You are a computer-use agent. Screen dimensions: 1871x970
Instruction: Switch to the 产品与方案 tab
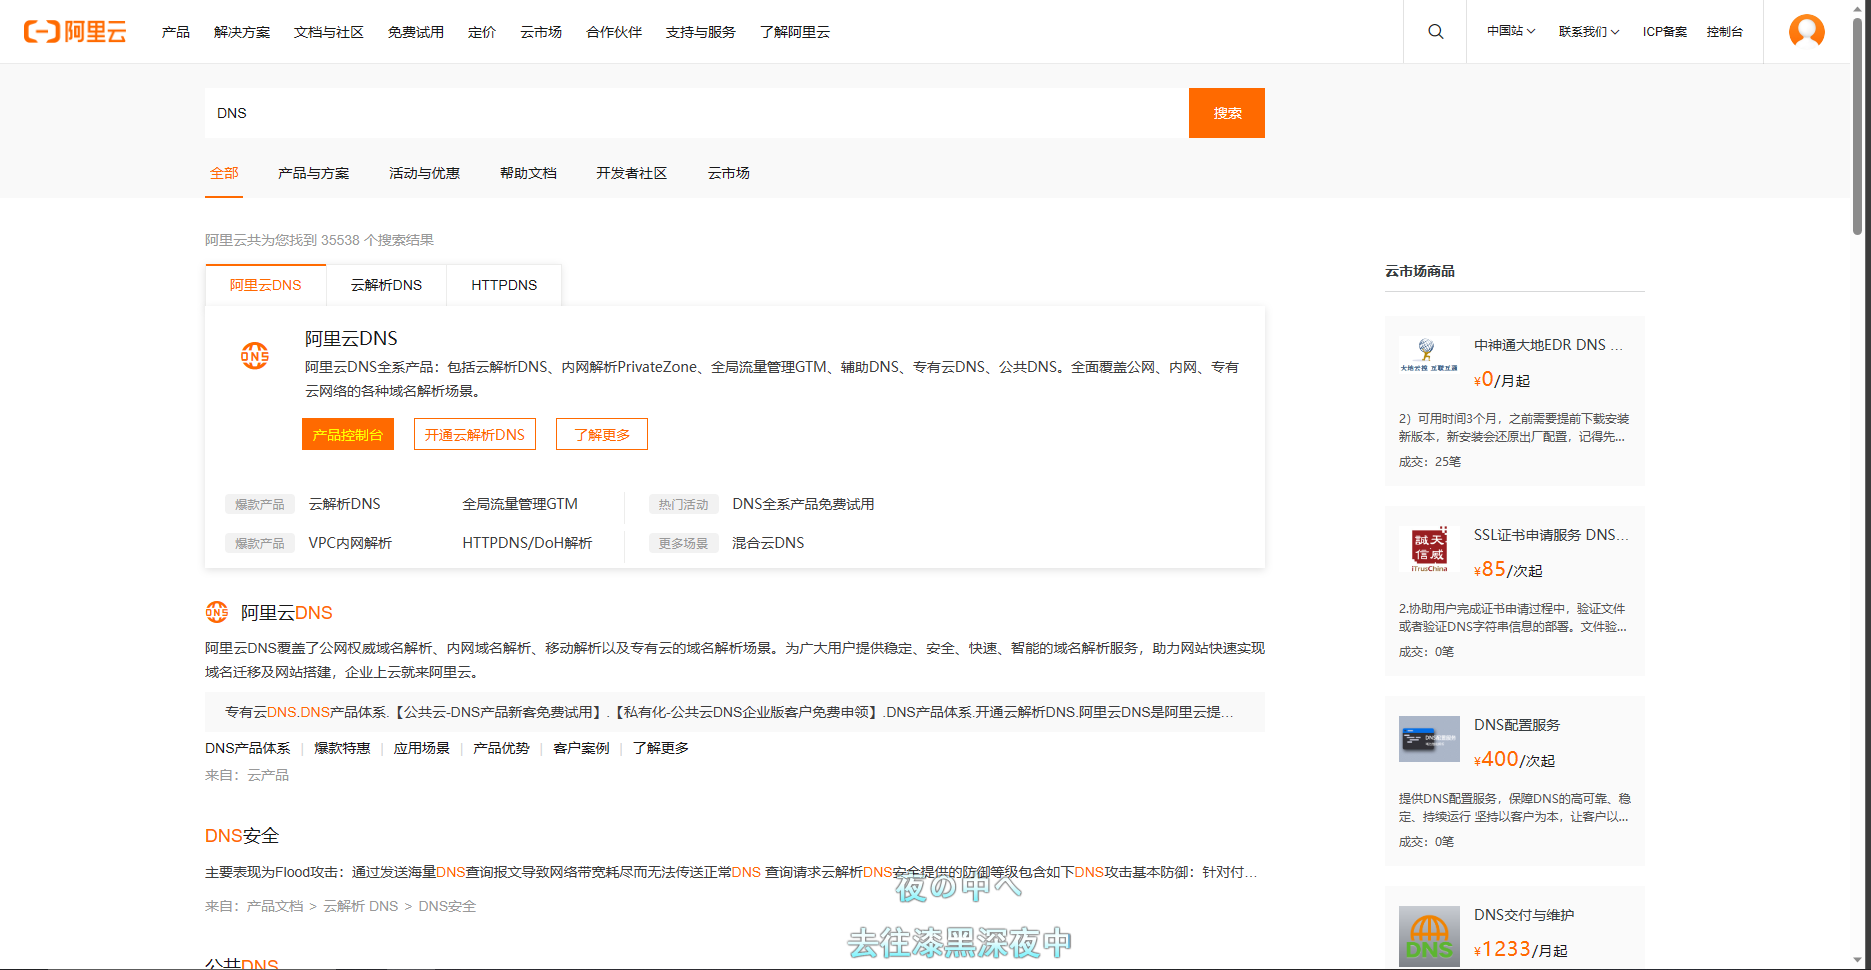[314, 173]
